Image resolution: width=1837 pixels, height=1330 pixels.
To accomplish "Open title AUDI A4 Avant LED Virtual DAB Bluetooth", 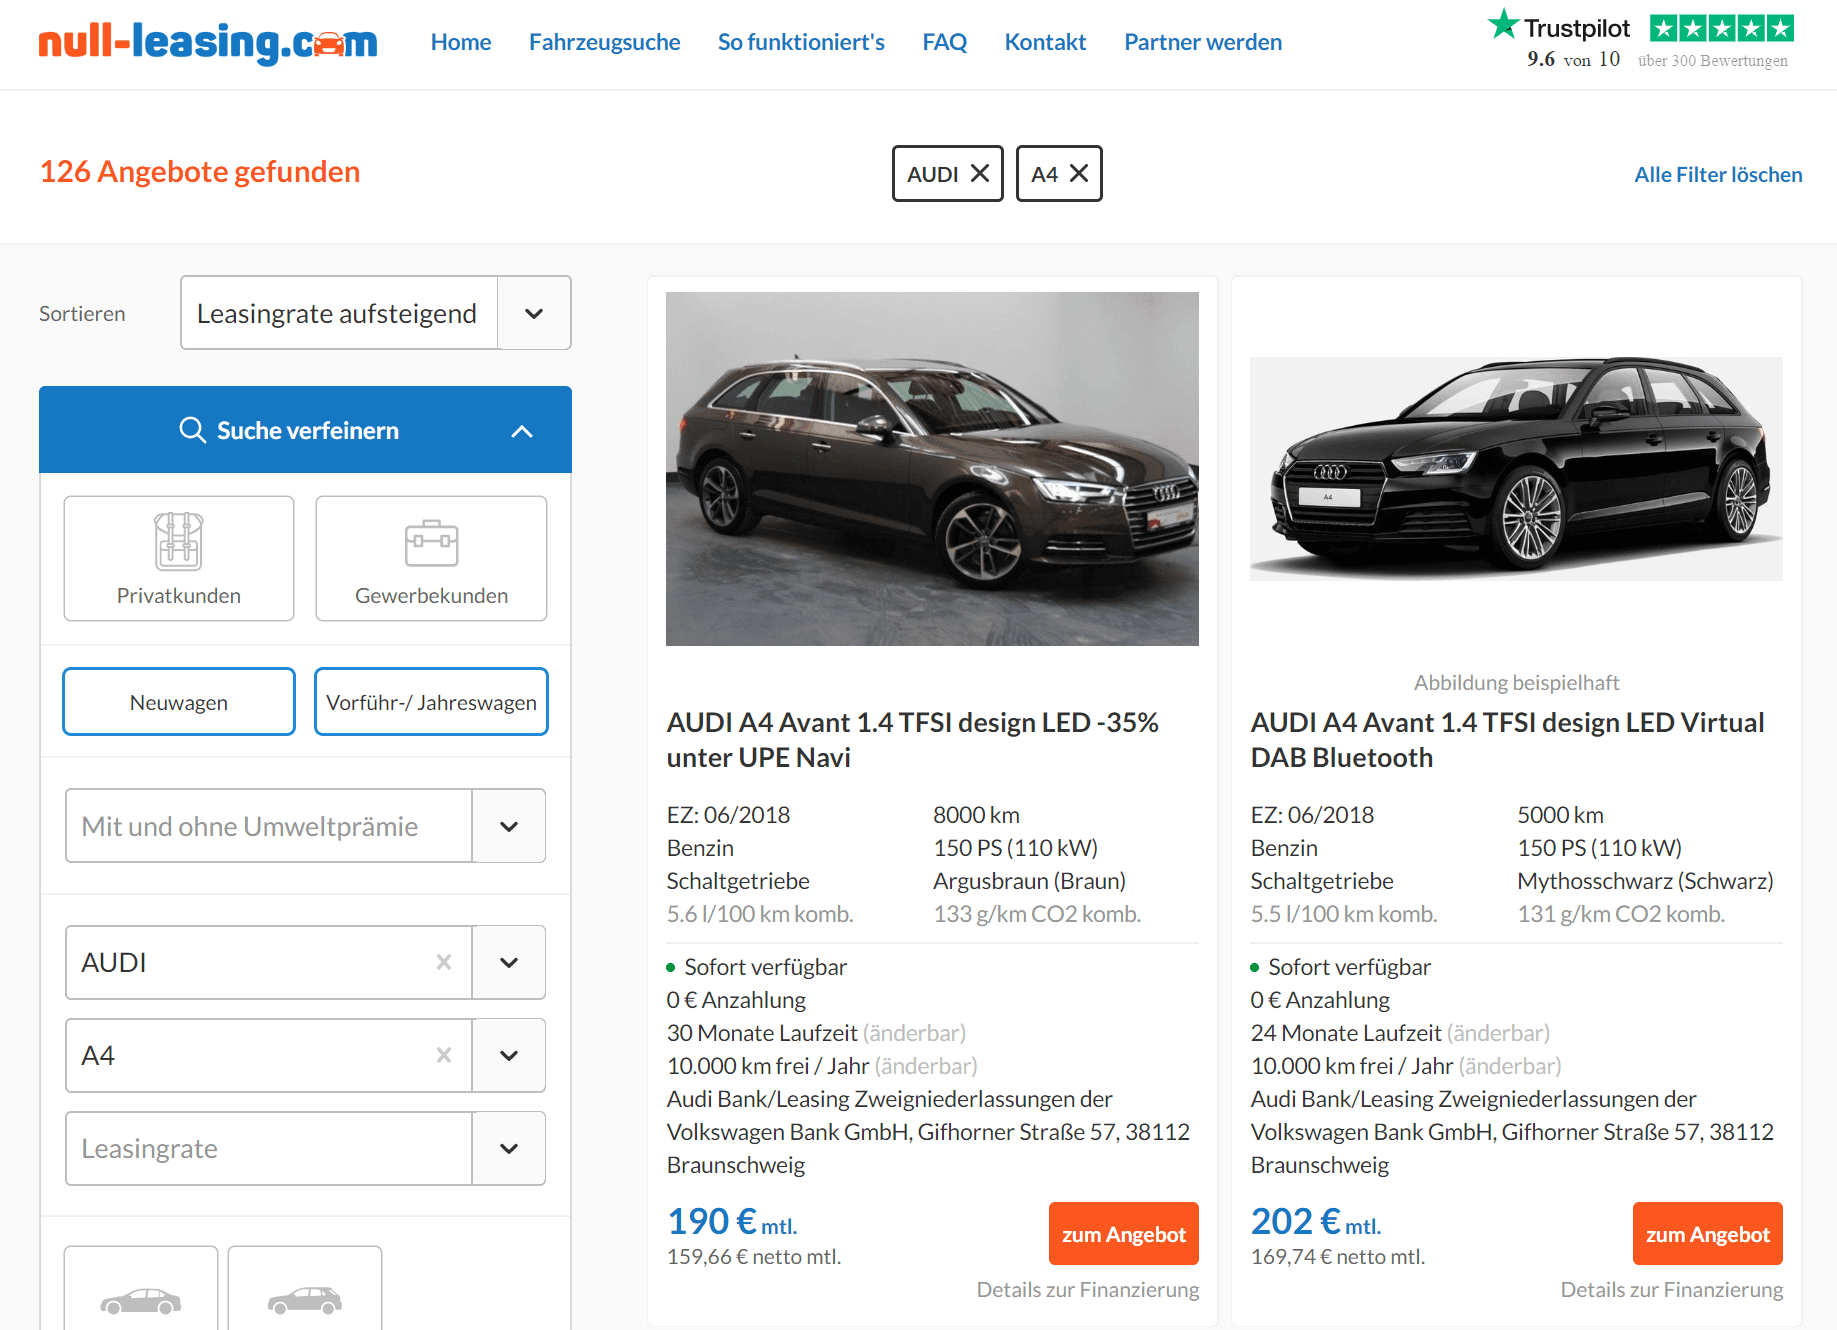I will pyautogui.click(x=1507, y=740).
